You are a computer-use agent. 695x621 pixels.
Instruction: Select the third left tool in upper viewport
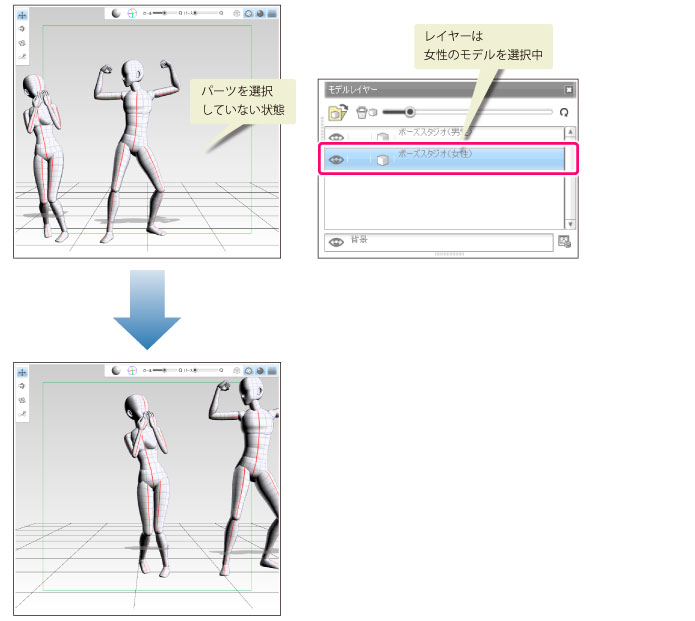click(x=22, y=43)
